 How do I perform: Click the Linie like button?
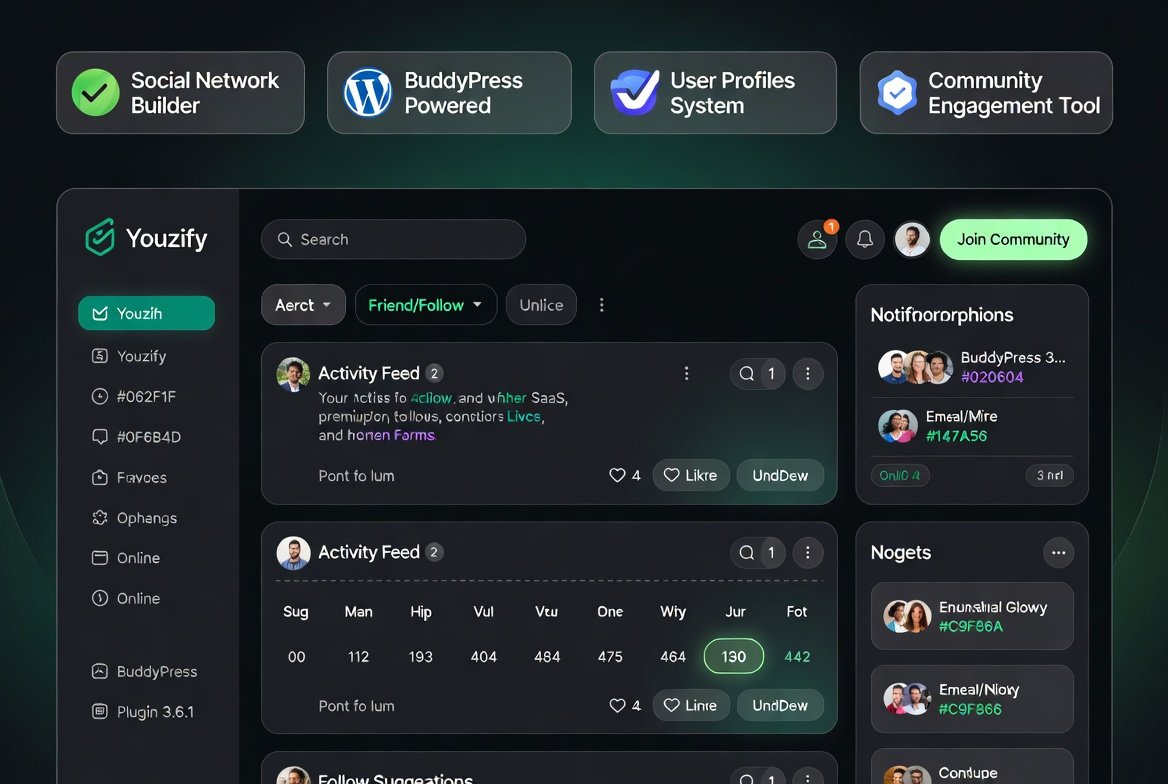click(691, 705)
